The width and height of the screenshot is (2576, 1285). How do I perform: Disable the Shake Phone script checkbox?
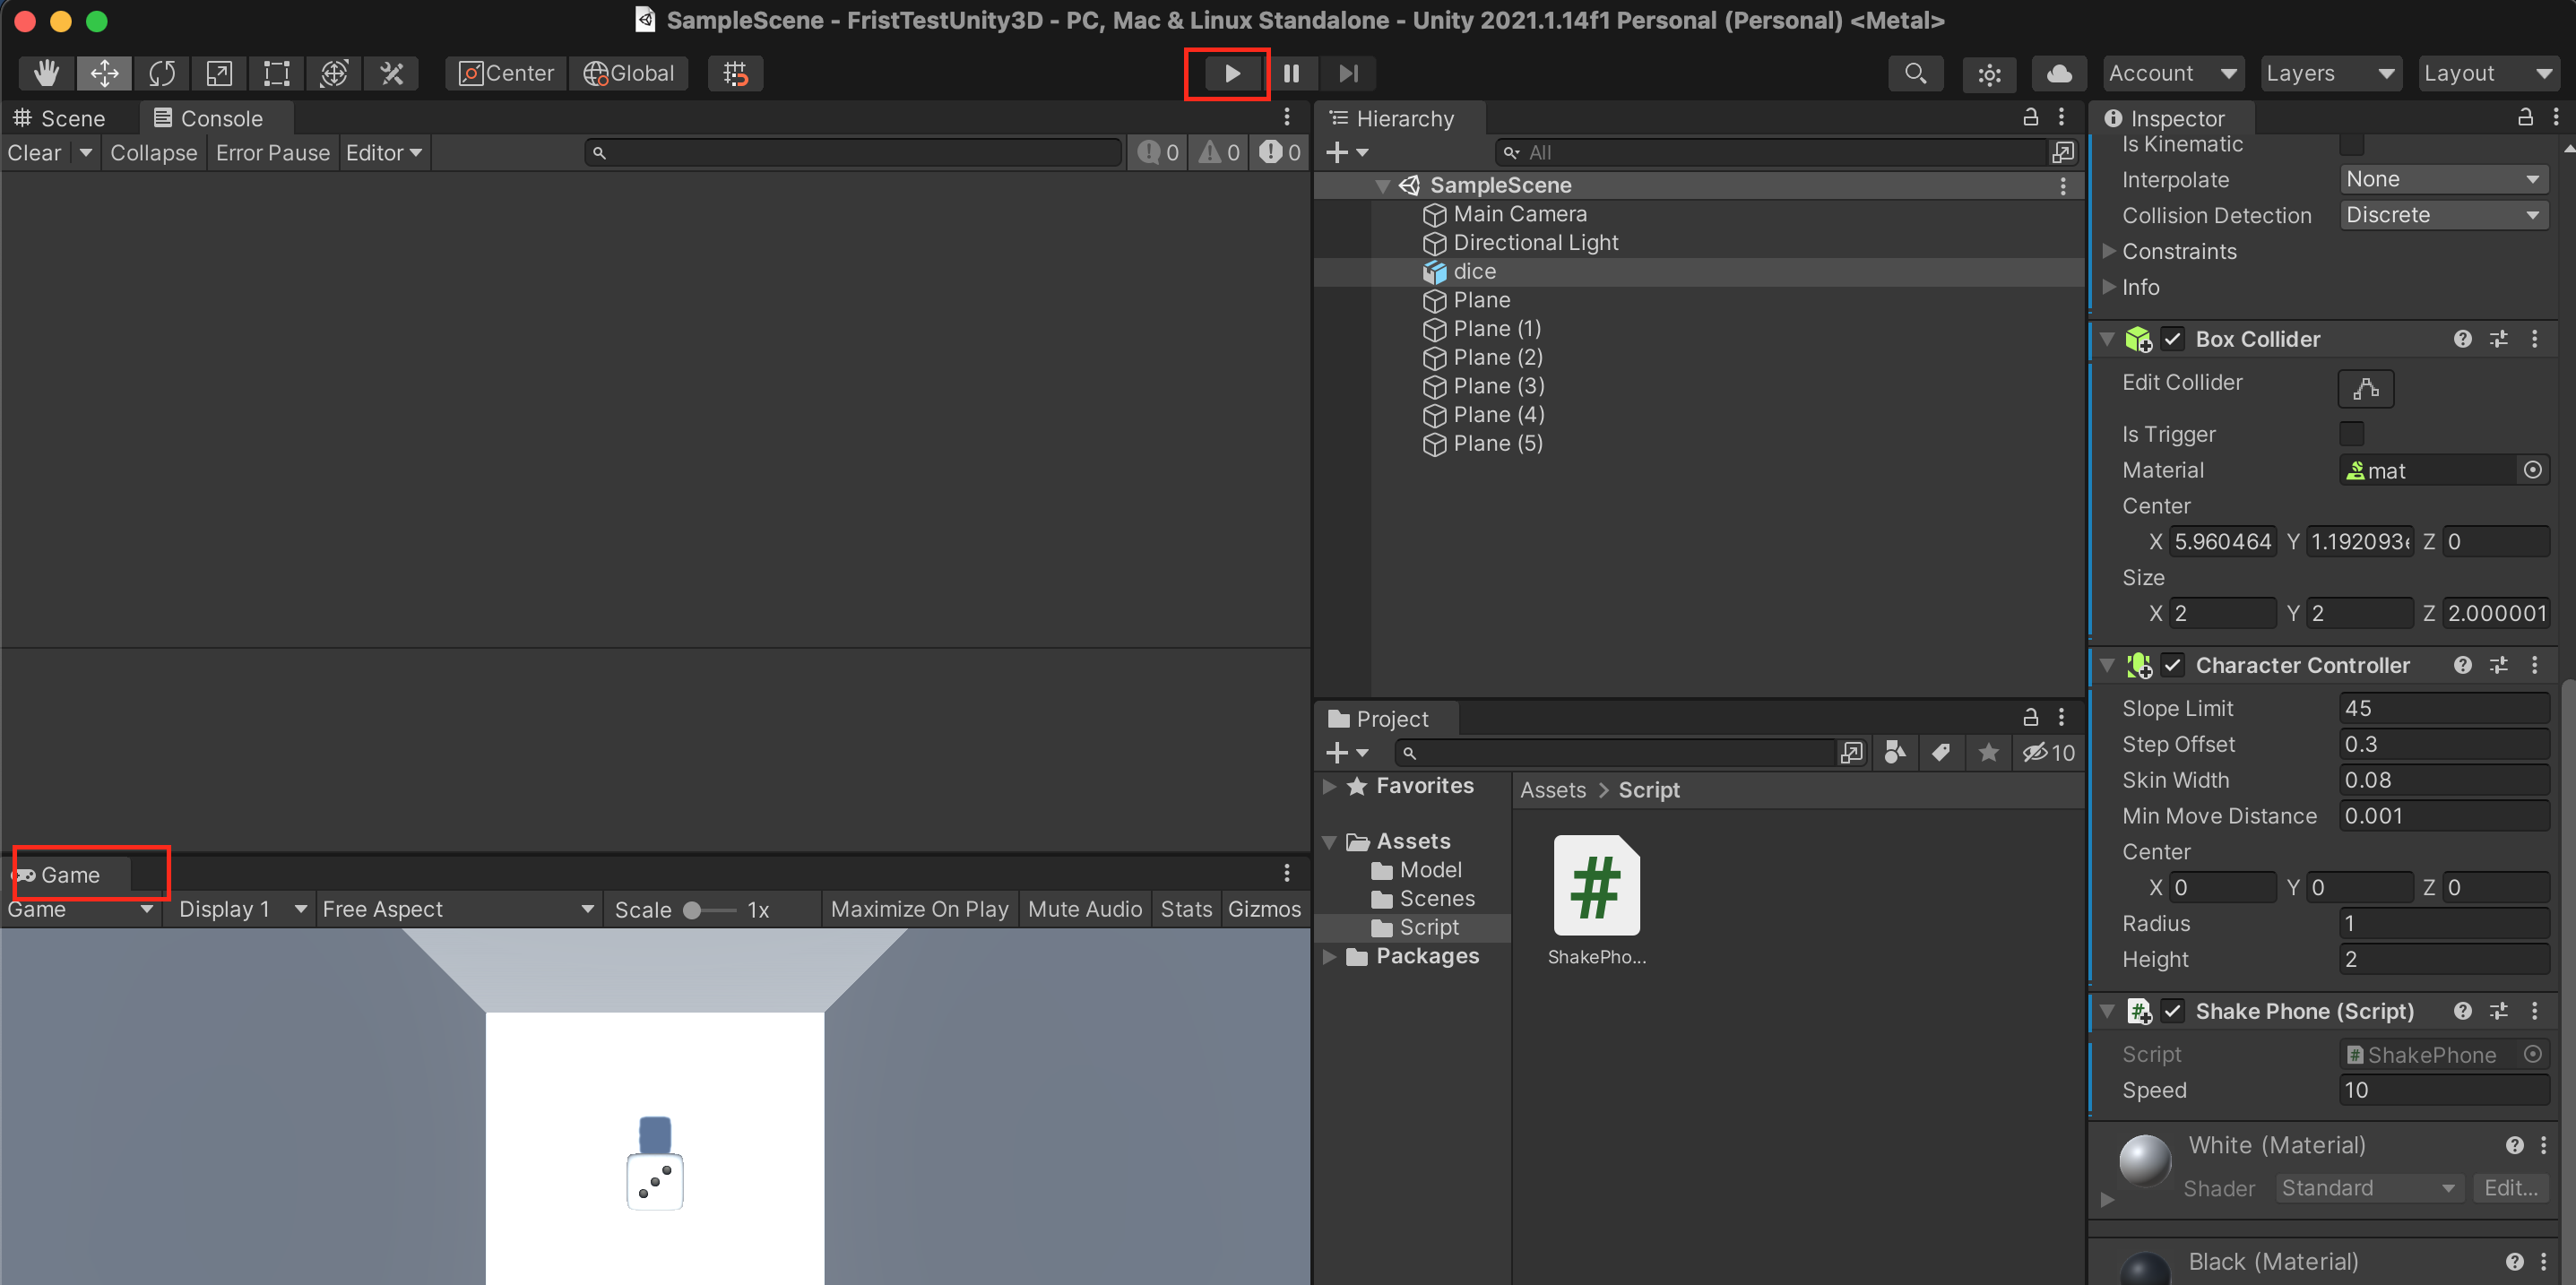[x=2172, y=1011]
